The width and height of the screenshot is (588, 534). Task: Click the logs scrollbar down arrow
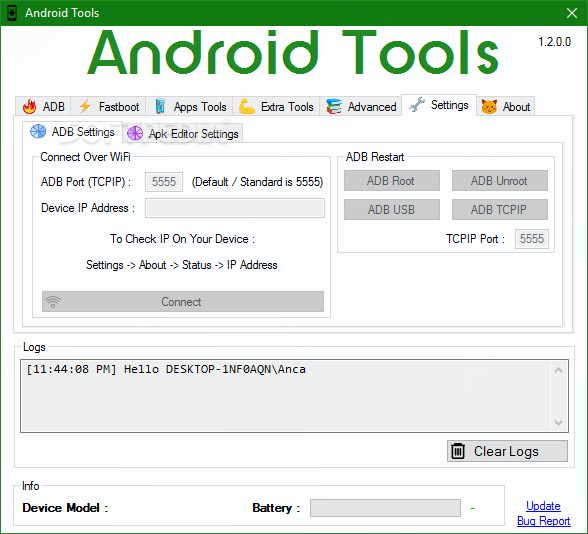[x=558, y=423]
